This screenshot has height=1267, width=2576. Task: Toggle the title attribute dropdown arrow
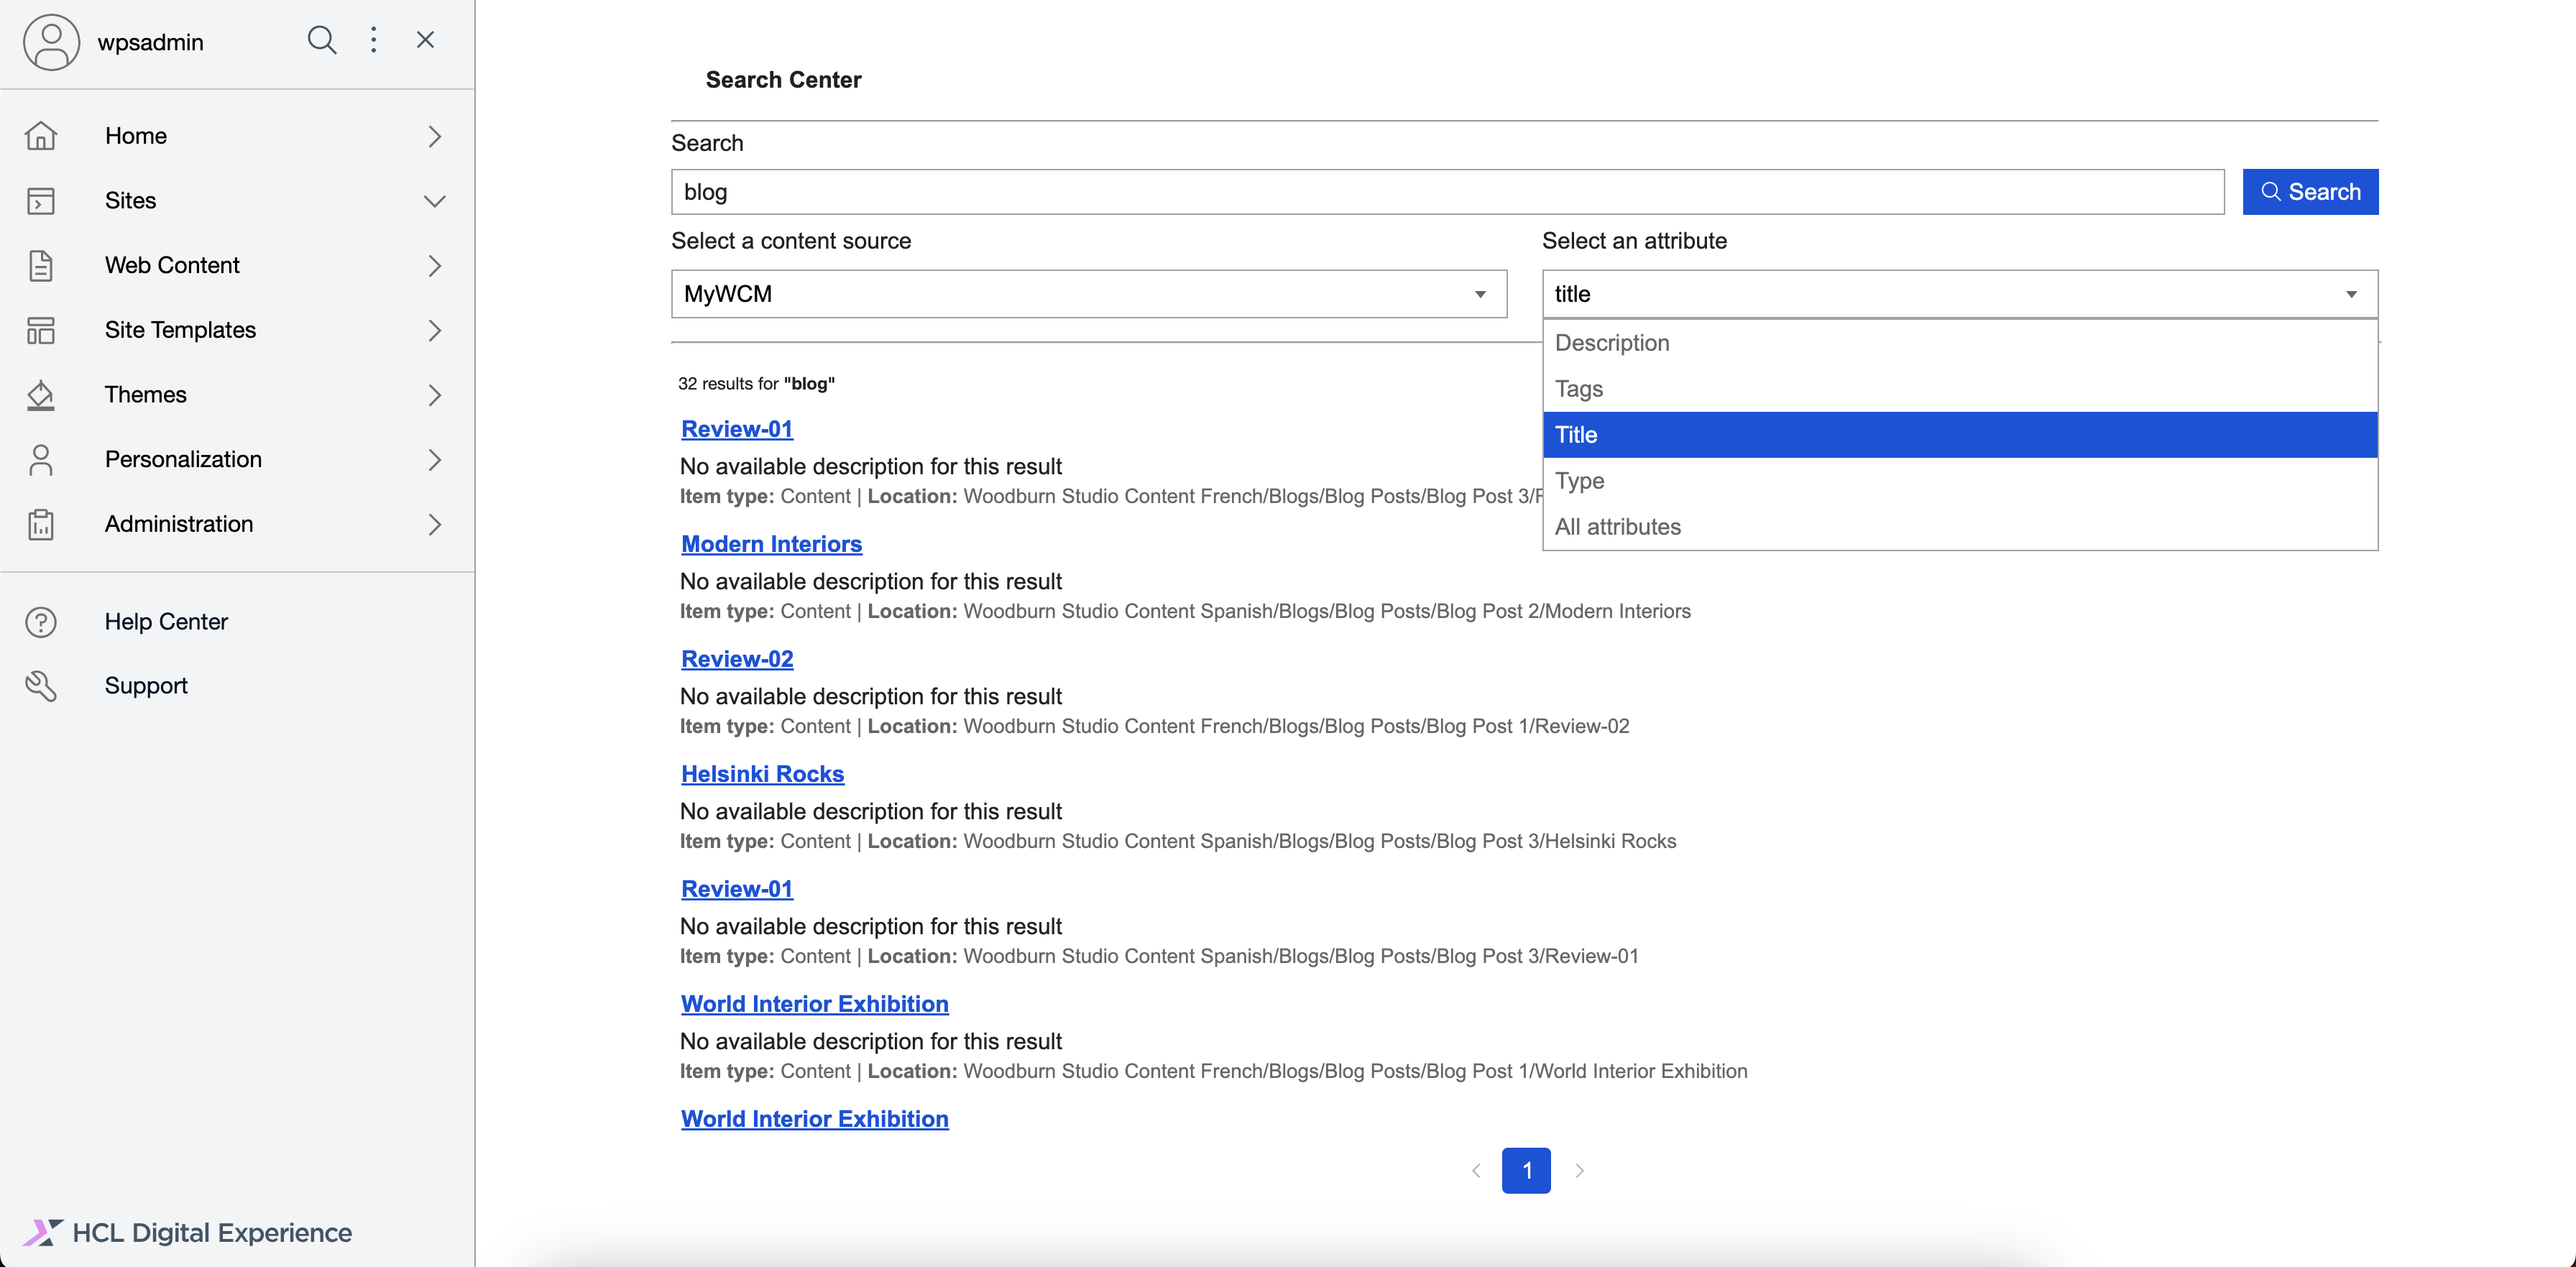click(x=2351, y=294)
